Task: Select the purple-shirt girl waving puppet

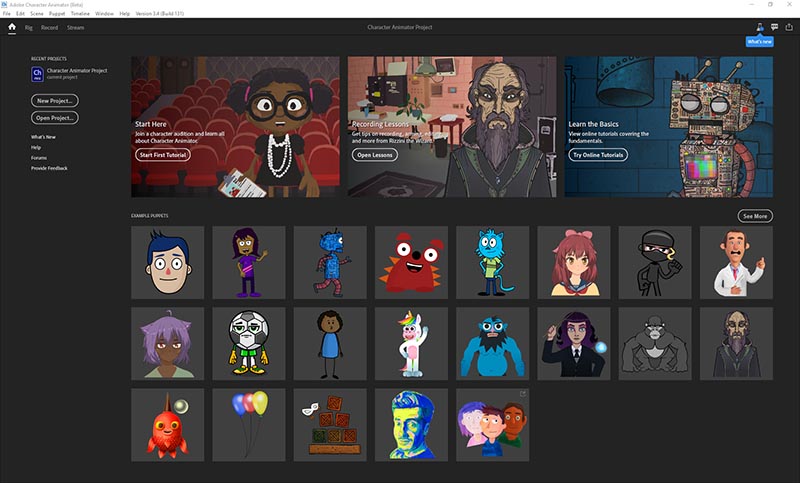Action: point(248,263)
